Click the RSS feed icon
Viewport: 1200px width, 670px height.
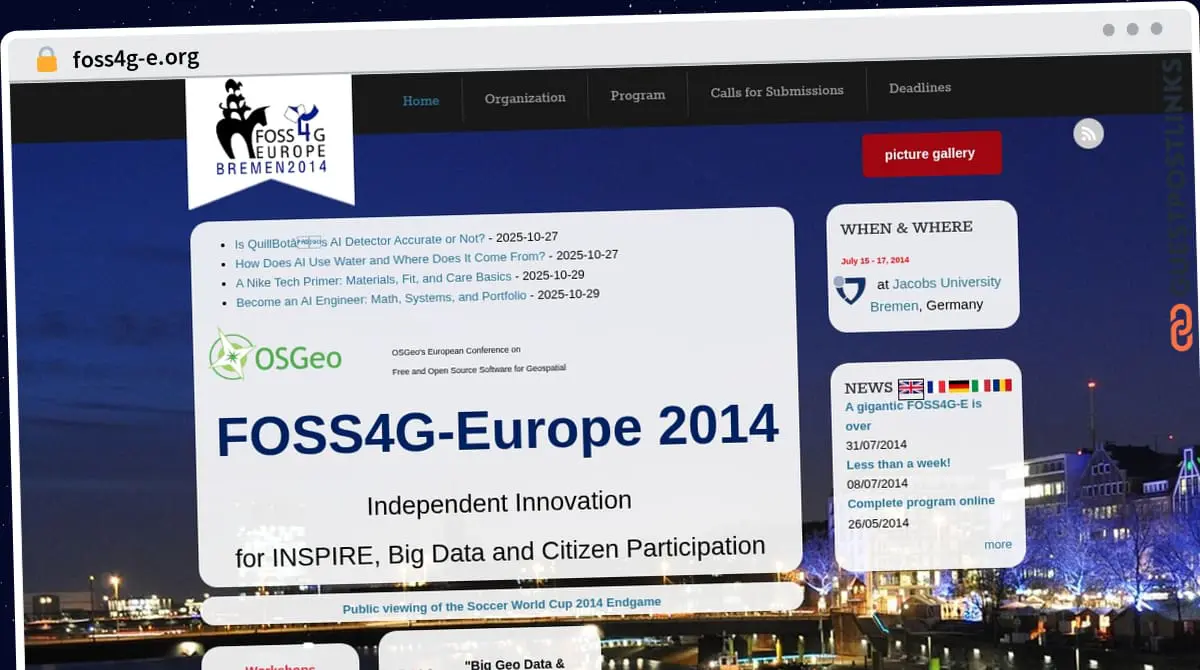[x=1088, y=133]
